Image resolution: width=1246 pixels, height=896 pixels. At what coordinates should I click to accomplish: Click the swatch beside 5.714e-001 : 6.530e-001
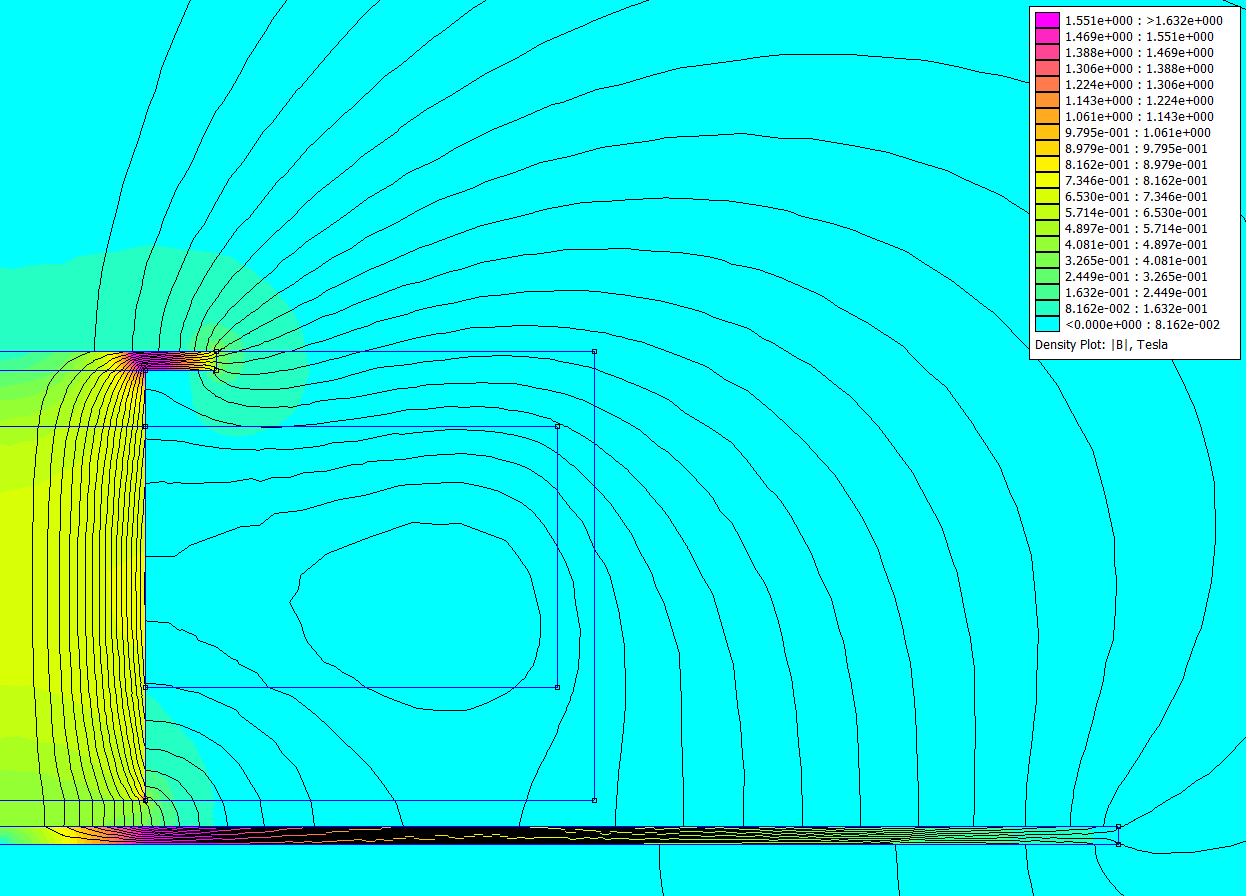pyautogui.click(x=1047, y=212)
